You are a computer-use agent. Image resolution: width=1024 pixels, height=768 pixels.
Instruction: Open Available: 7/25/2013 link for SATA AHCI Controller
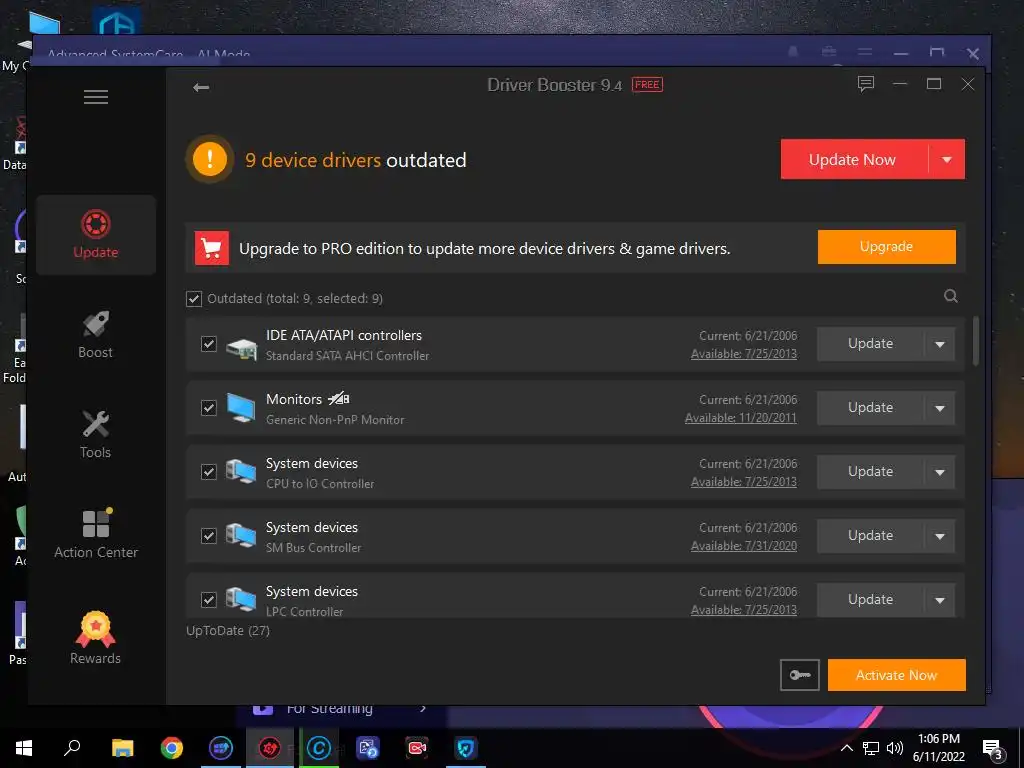(744, 354)
